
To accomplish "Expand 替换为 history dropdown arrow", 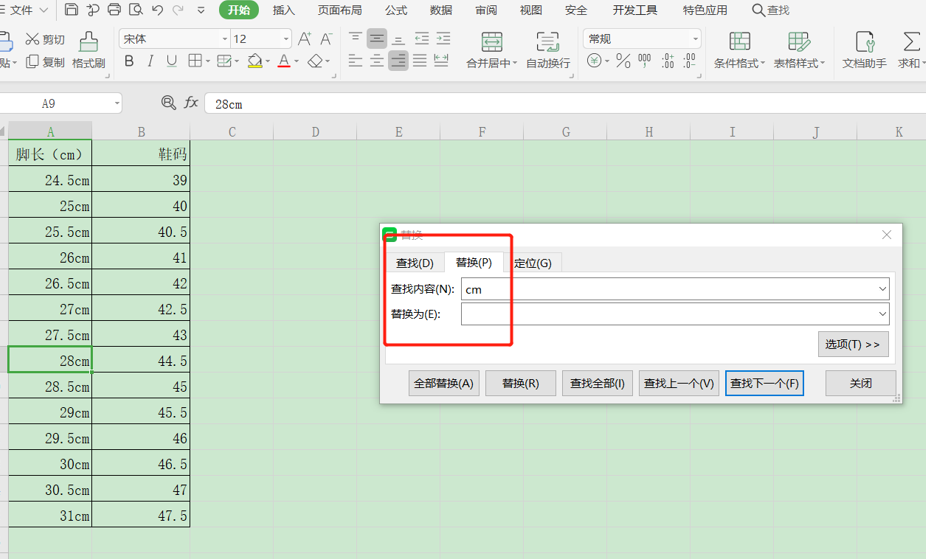I will click(x=882, y=313).
